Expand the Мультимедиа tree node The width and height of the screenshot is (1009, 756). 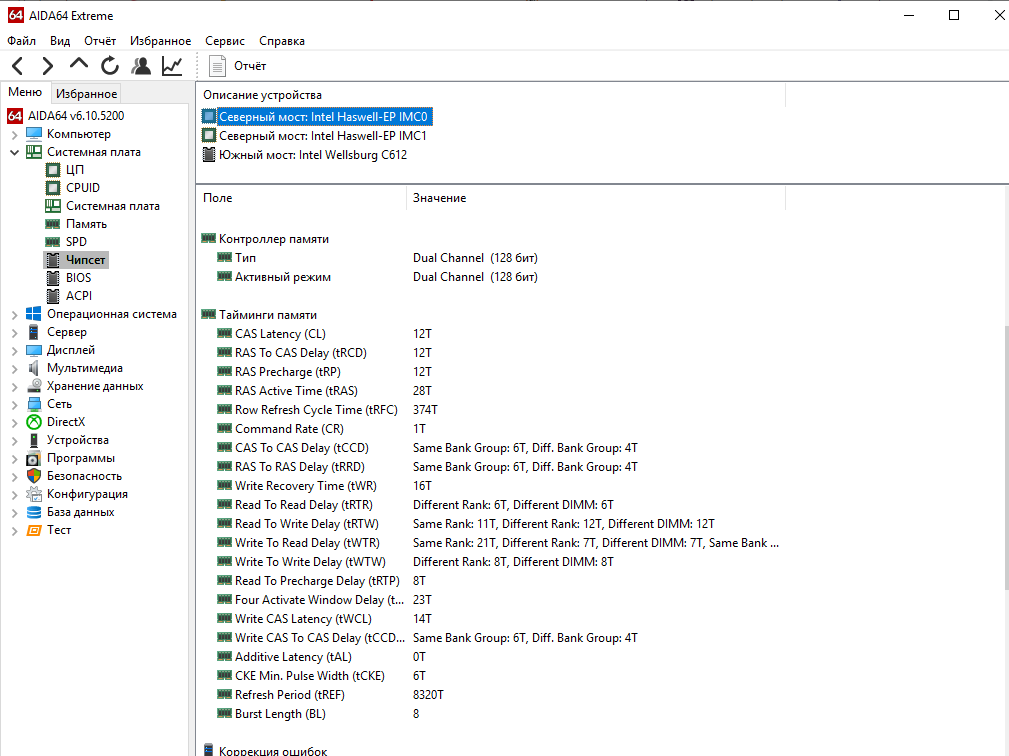tap(14, 369)
